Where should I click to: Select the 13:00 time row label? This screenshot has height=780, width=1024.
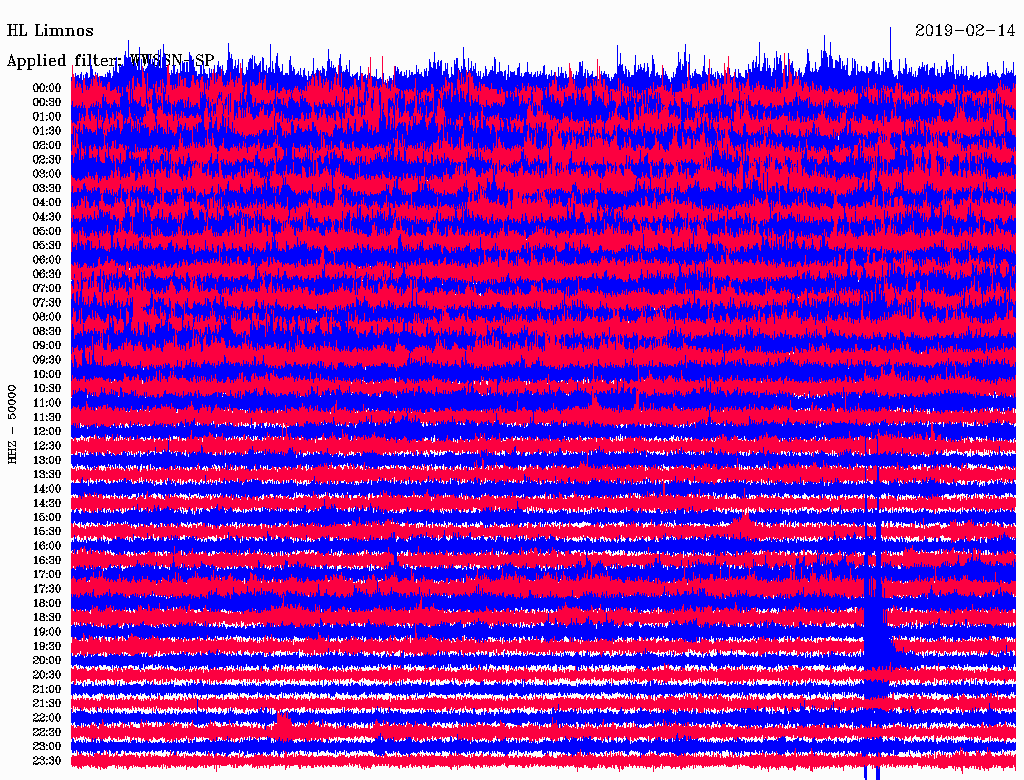[47, 461]
